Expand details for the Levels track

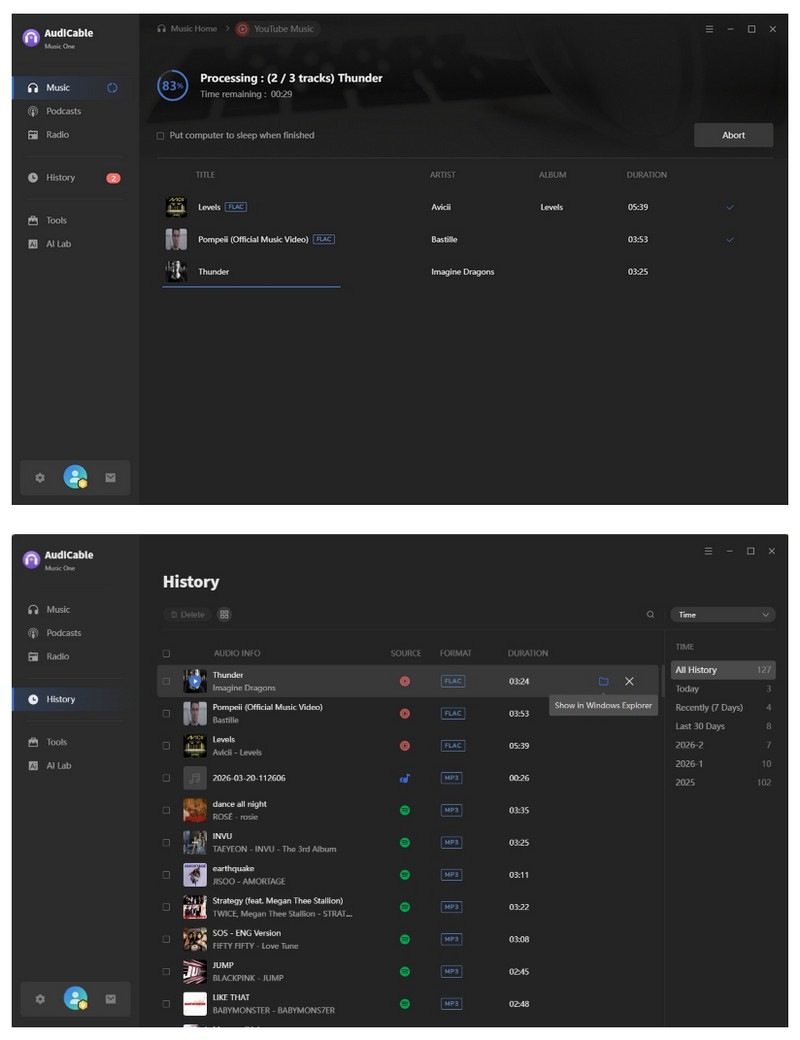(729, 207)
